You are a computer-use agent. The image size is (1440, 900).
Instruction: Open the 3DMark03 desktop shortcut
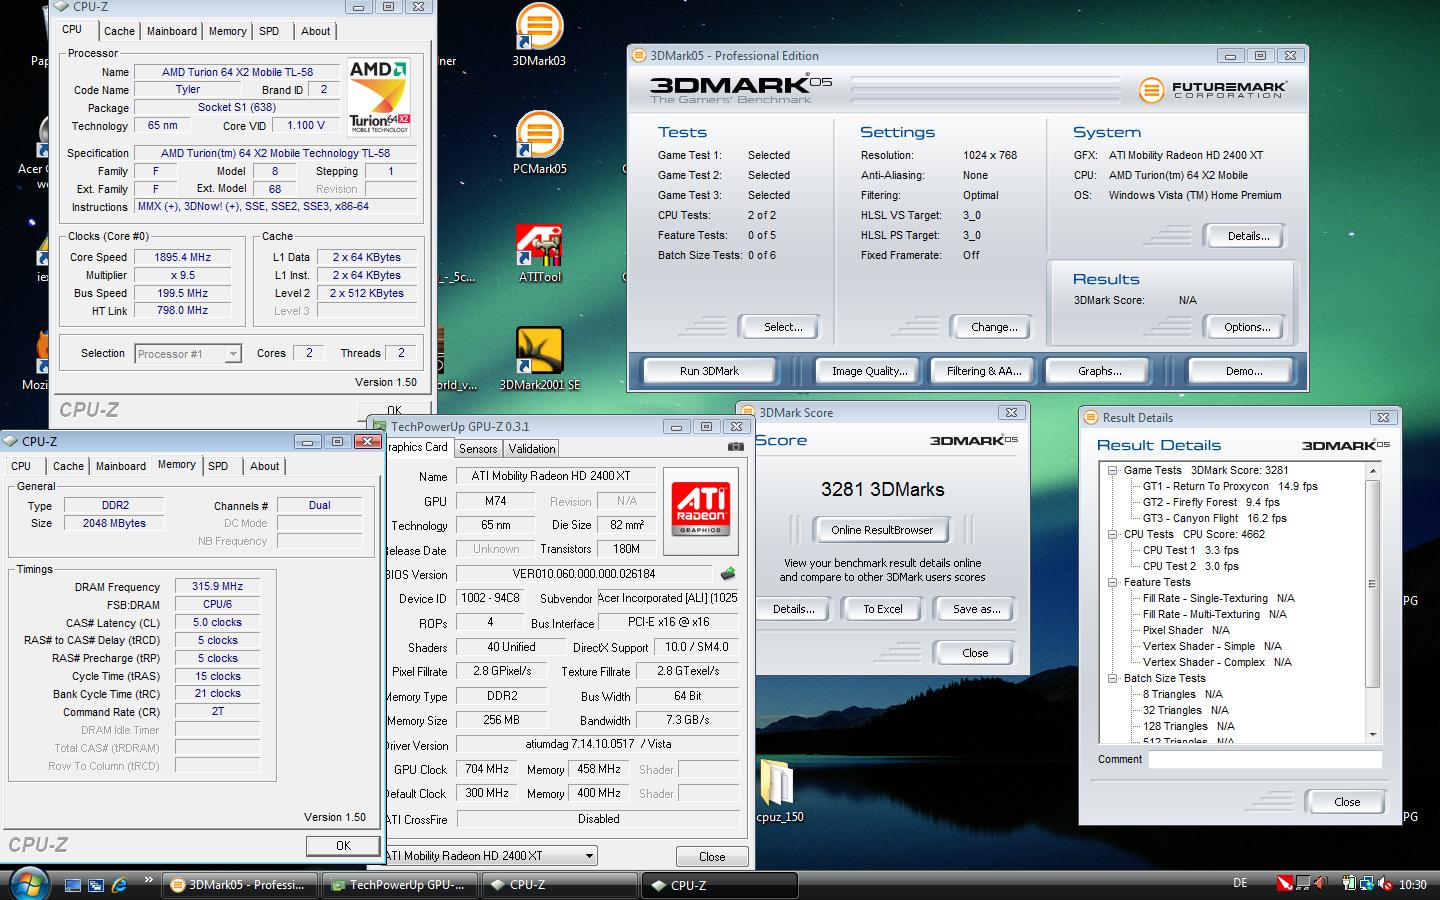coord(539,36)
